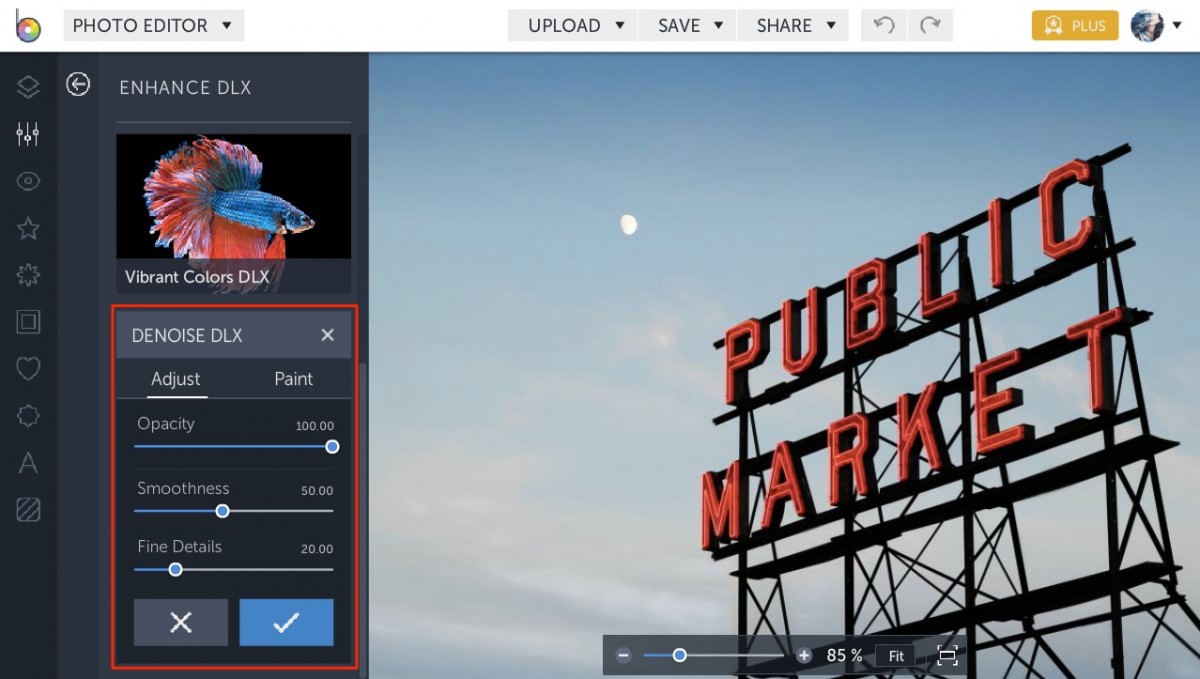
Task: Open the Layers icon in left sidebar
Action: 28,87
